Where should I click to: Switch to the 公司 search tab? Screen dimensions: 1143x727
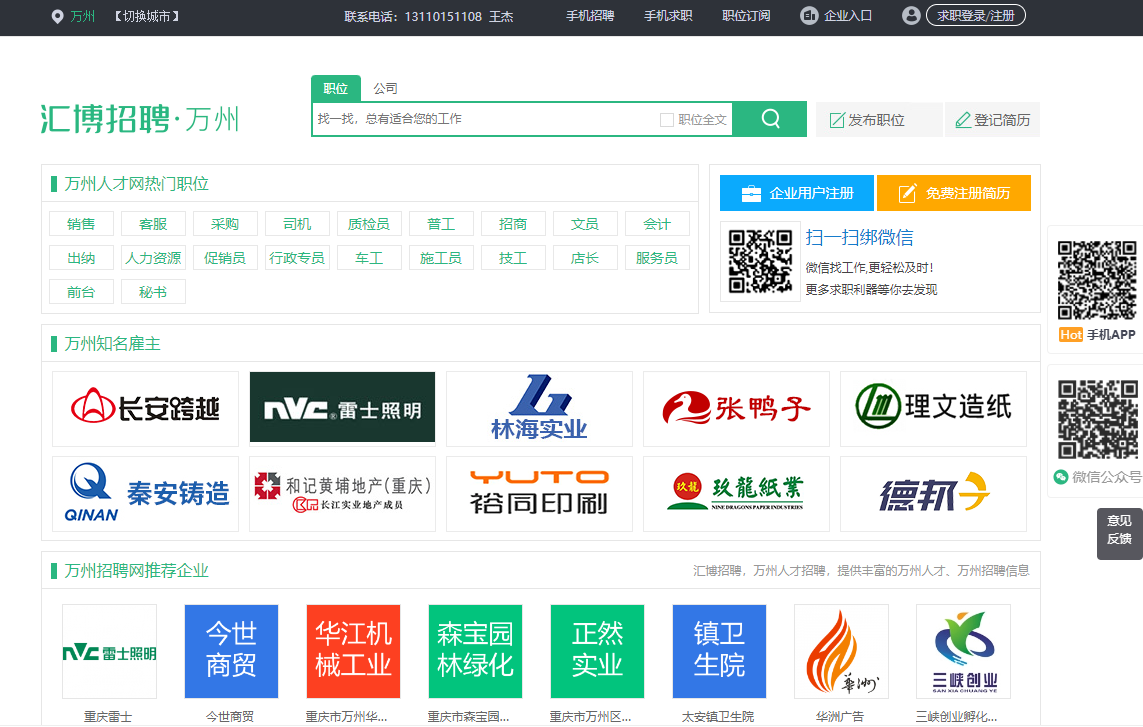(x=385, y=88)
